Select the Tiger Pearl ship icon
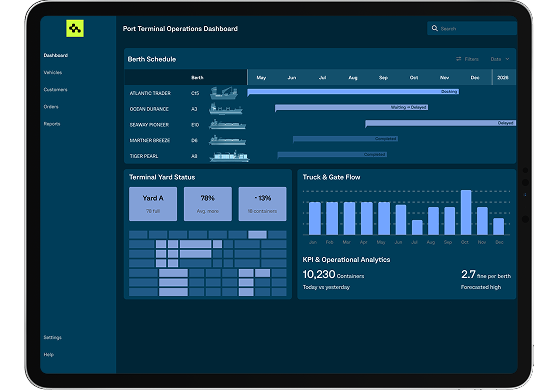The height and width of the screenshot is (391, 560). [x=229, y=156]
